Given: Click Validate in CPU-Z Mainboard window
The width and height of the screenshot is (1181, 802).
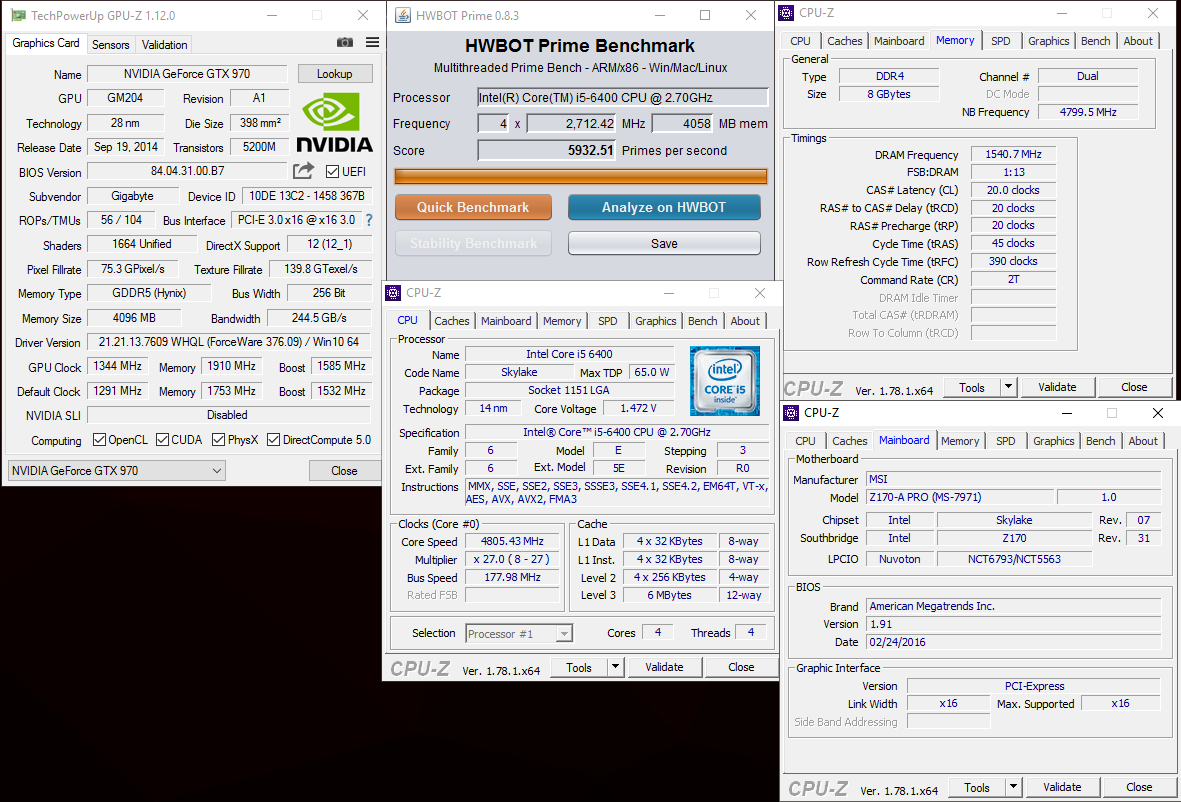Looking at the screenshot, I should point(1062,787).
